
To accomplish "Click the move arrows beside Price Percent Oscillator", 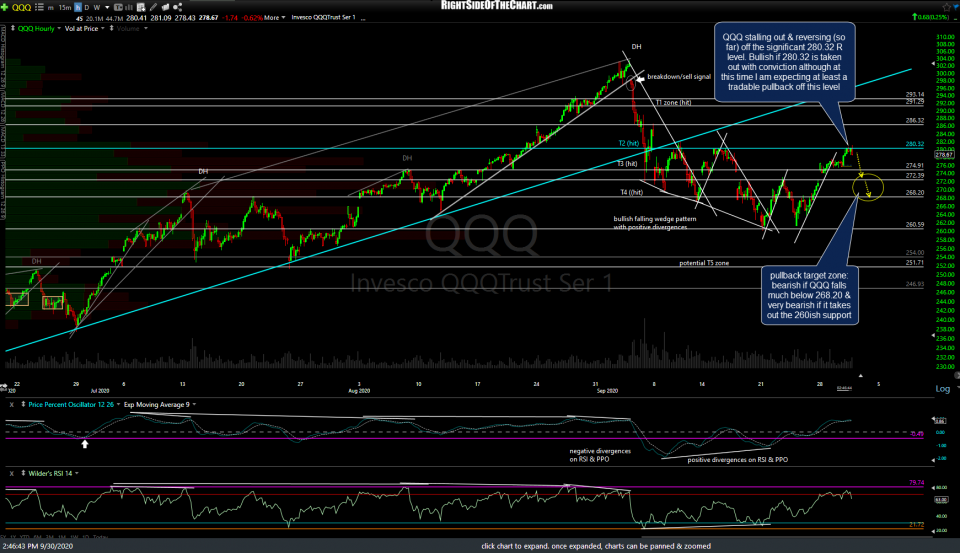I will (x=23, y=404).
